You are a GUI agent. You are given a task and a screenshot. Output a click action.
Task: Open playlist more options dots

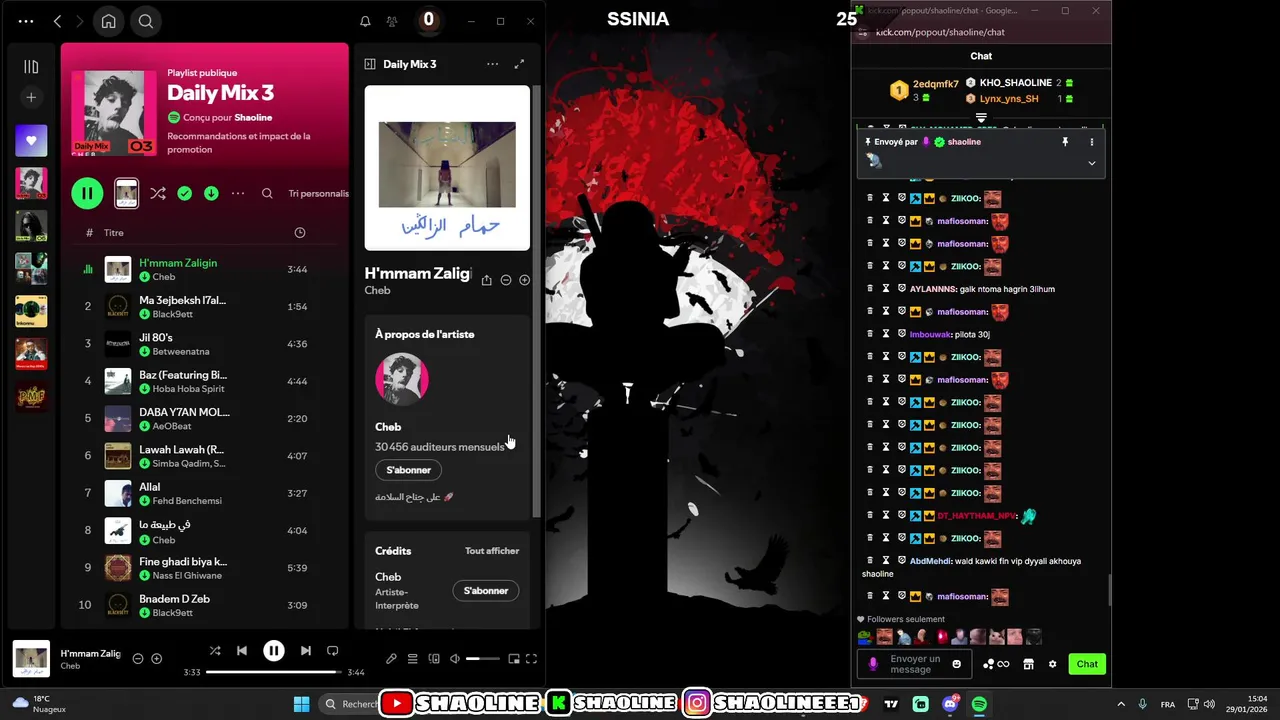coord(238,194)
